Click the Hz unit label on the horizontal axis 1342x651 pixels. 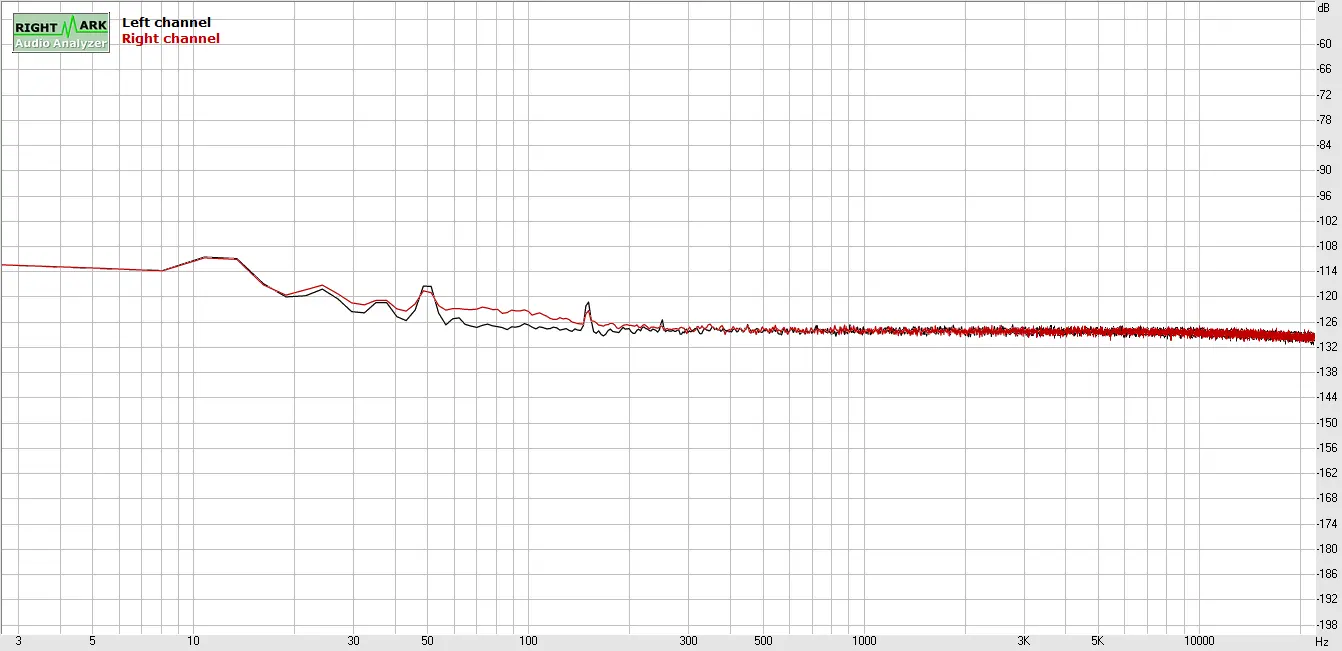(x=1321, y=640)
